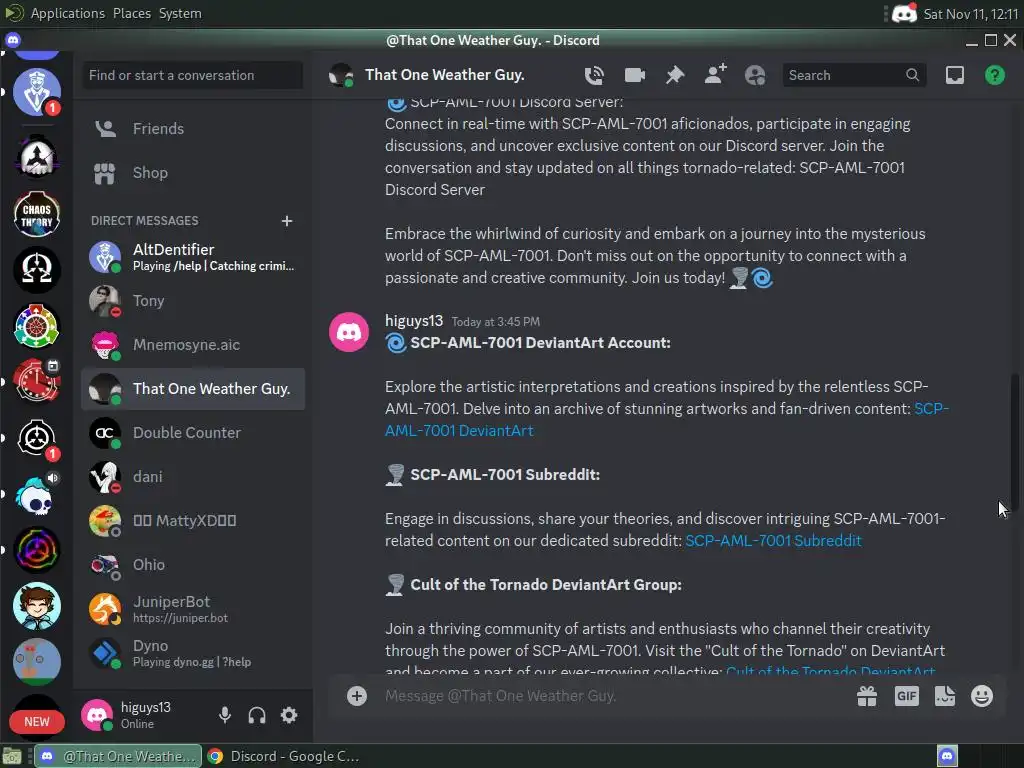The height and width of the screenshot is (768, 1024).
Task: Open Friends in the sidebar
Action: 193,129
